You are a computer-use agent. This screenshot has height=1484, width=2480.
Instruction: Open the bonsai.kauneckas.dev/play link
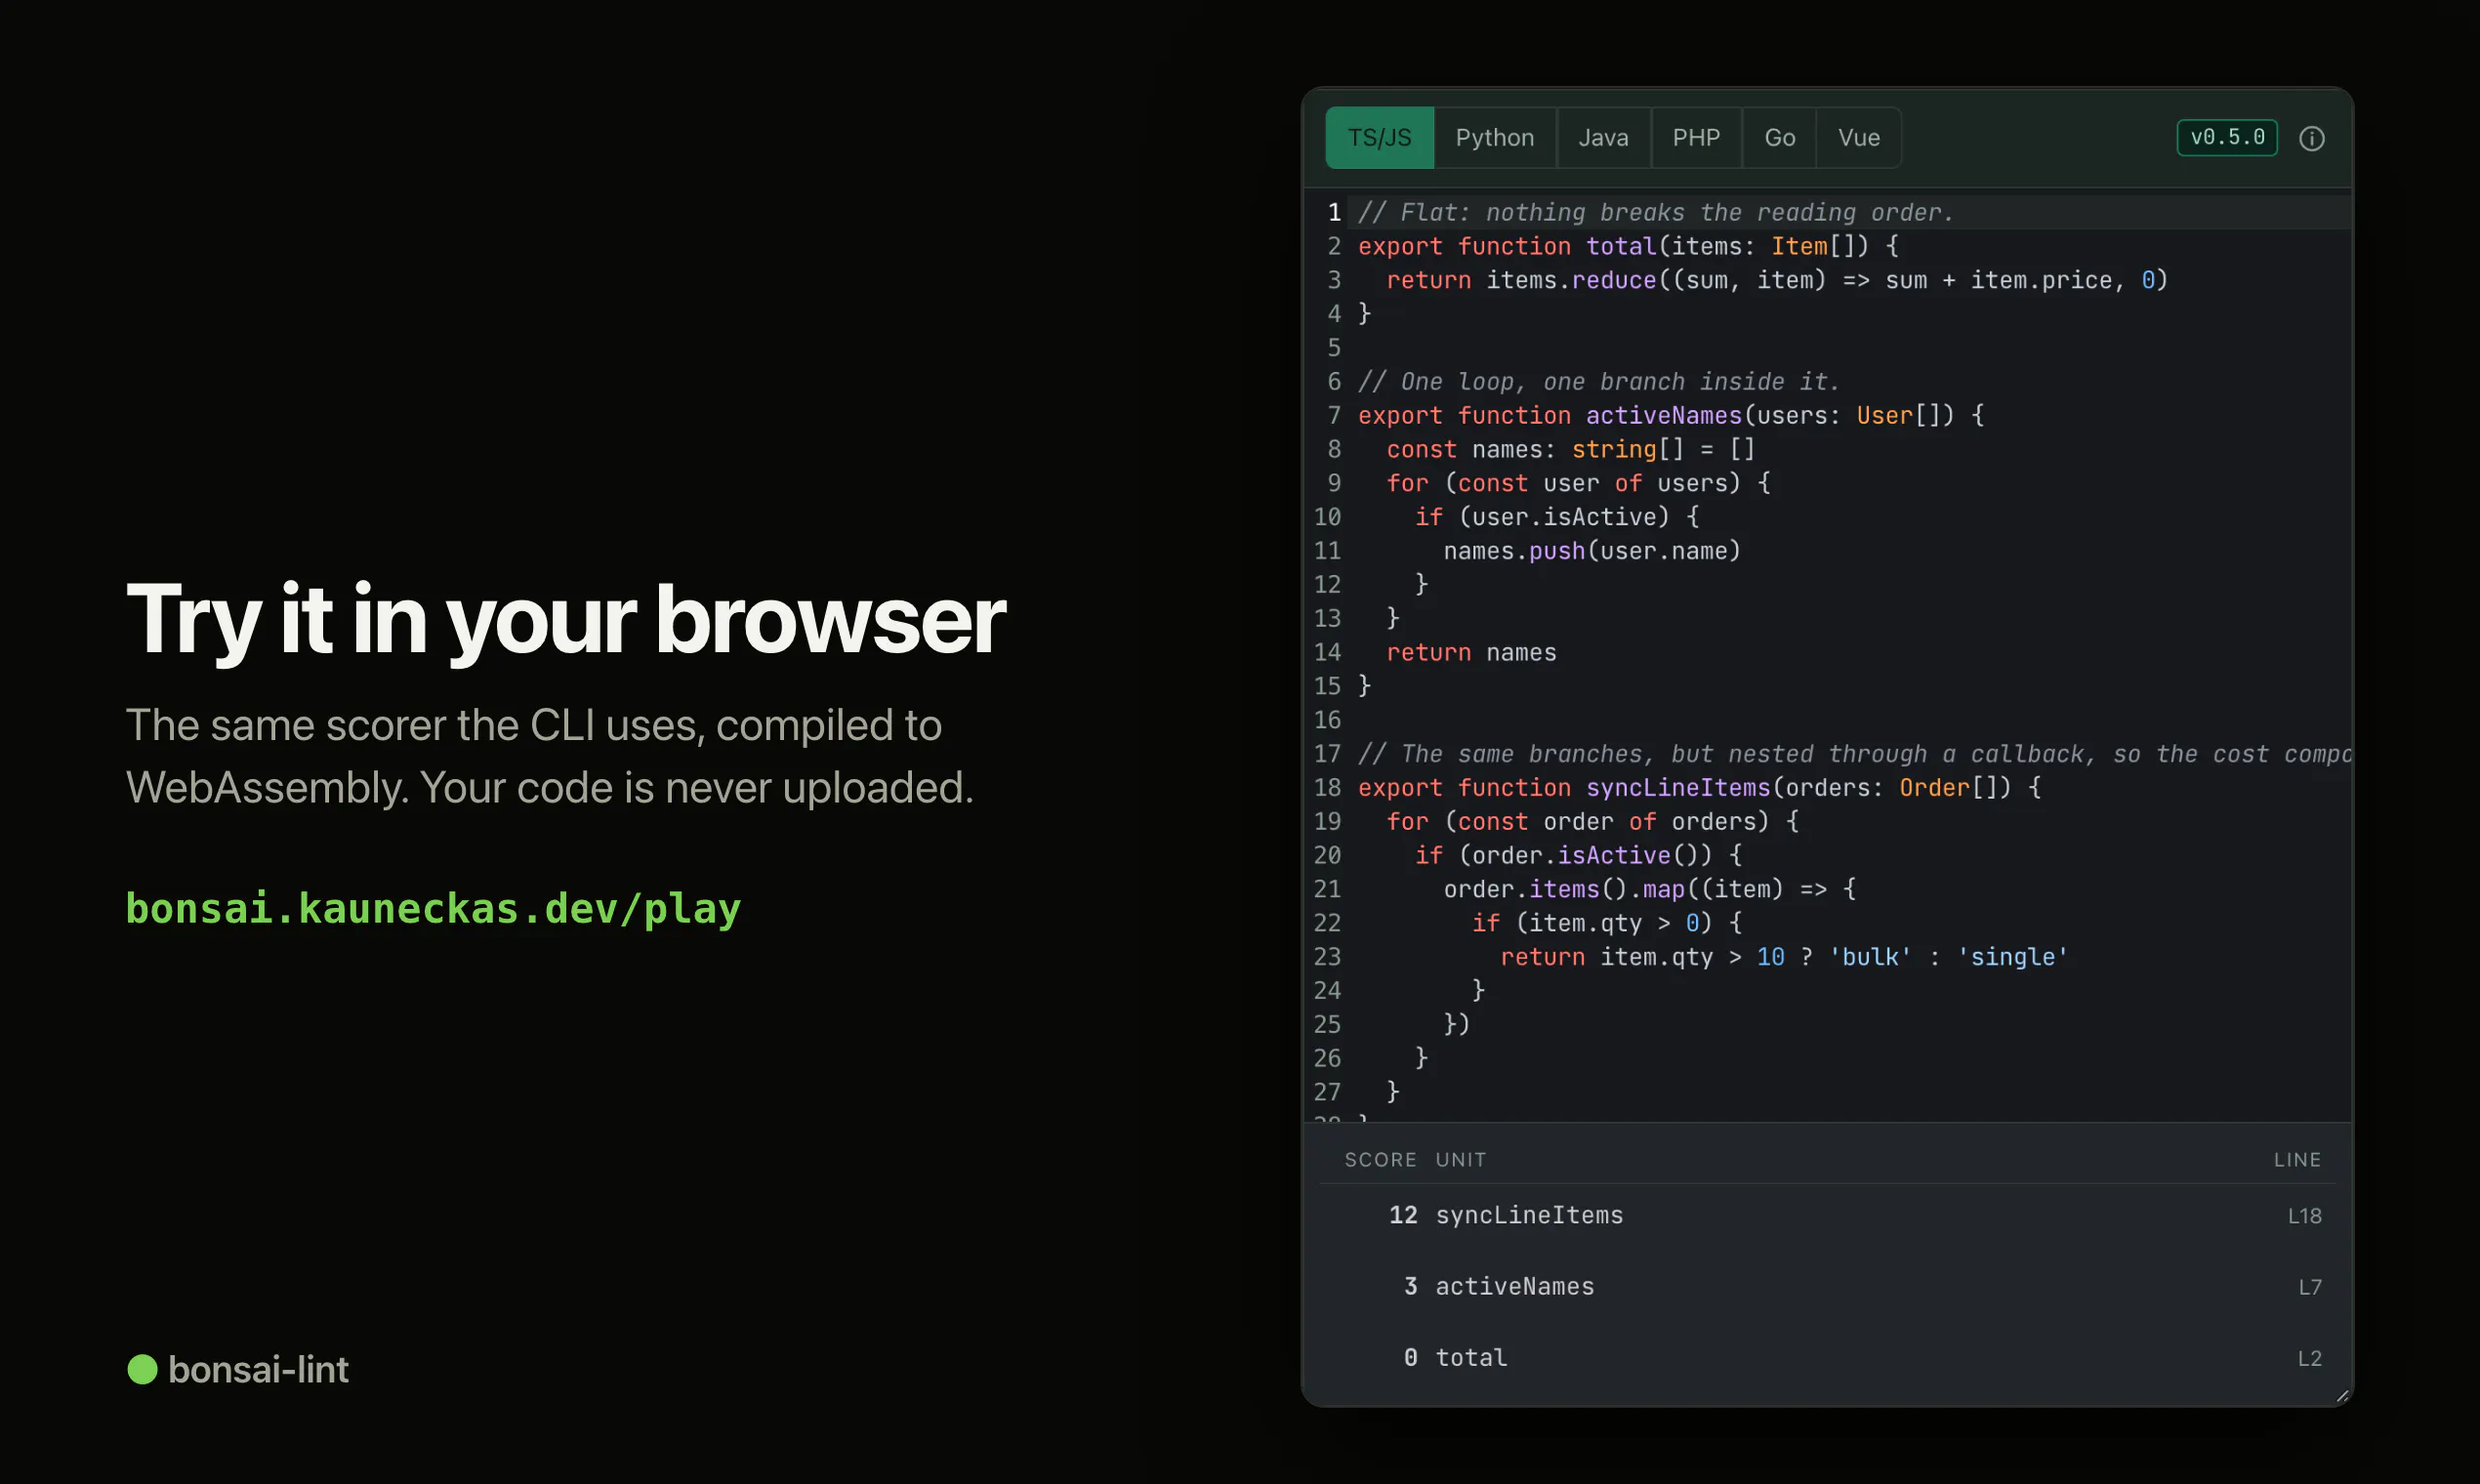click(x=433, y=908)
